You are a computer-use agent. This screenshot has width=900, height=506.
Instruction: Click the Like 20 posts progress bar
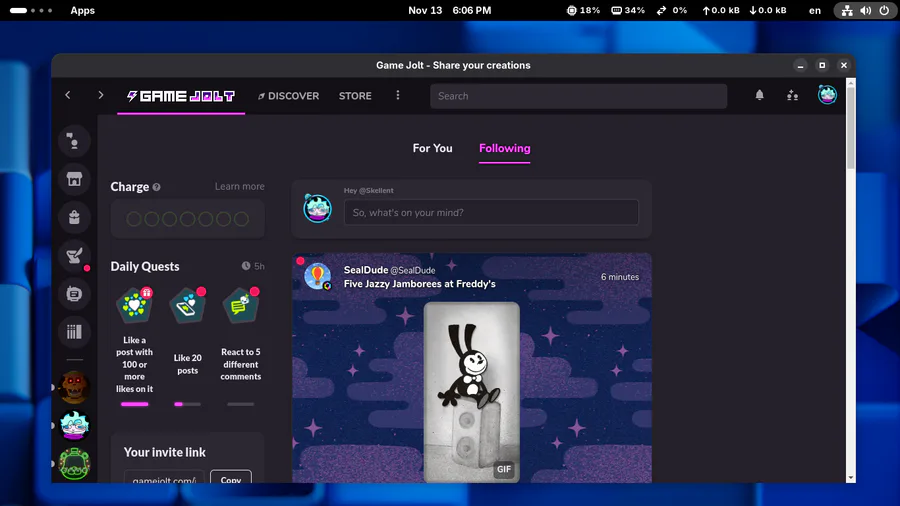tap(188, 404)
